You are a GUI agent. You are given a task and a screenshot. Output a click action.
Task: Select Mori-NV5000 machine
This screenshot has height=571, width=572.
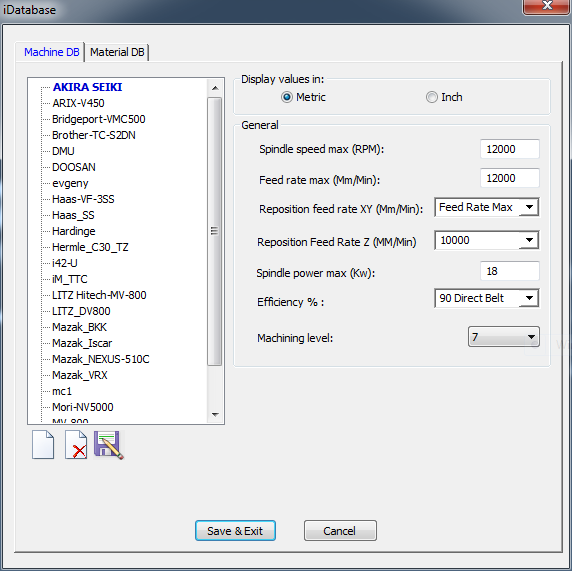[x=83, y=407]
